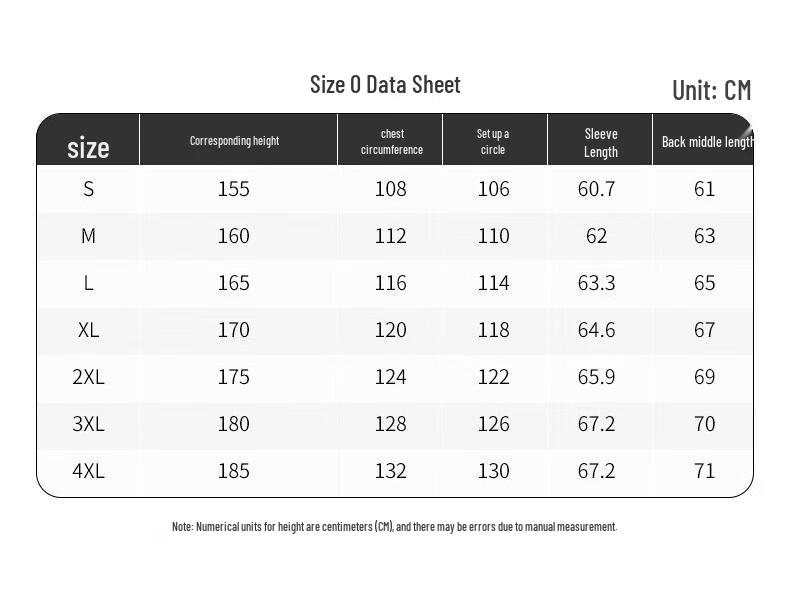This screenshot has height=593, width=790.
Task: Select the 'Sleeve Length' column header
Action: point(601,143)
